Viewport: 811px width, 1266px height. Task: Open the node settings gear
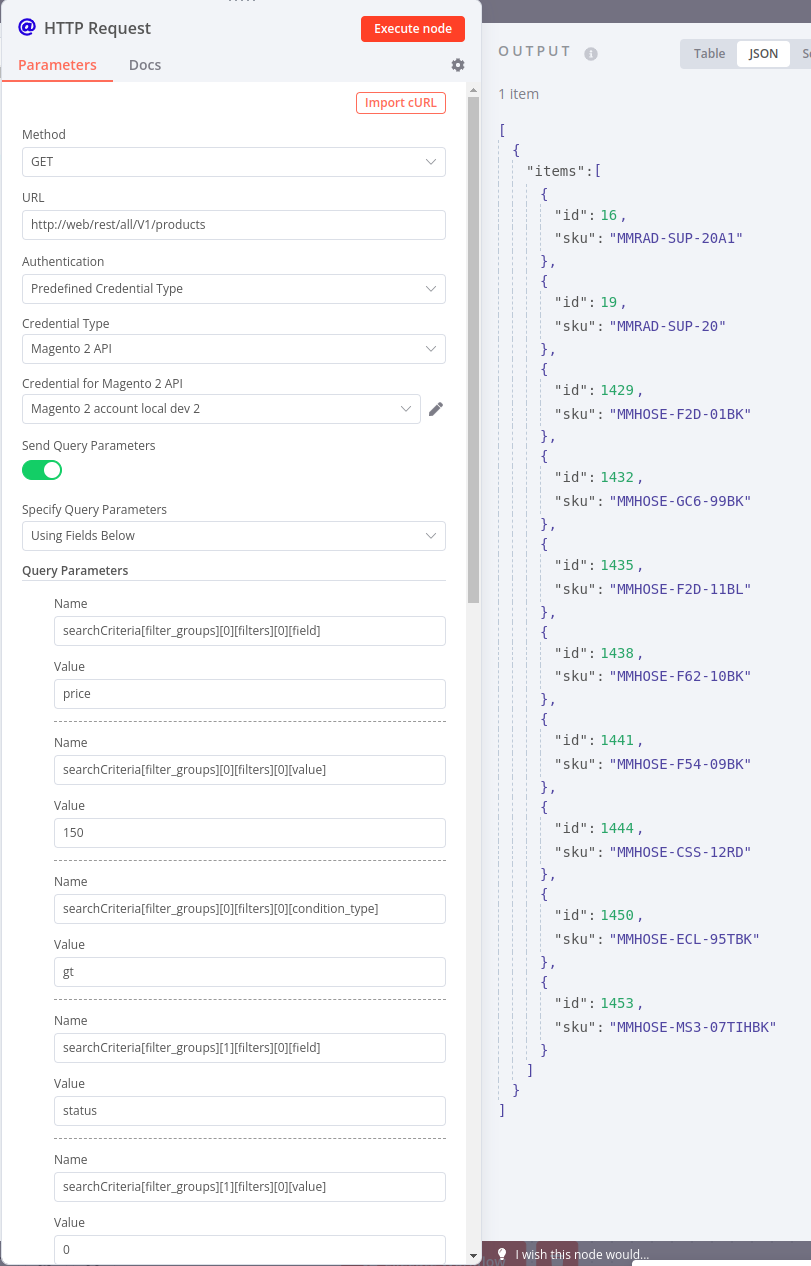coord(457,64)
